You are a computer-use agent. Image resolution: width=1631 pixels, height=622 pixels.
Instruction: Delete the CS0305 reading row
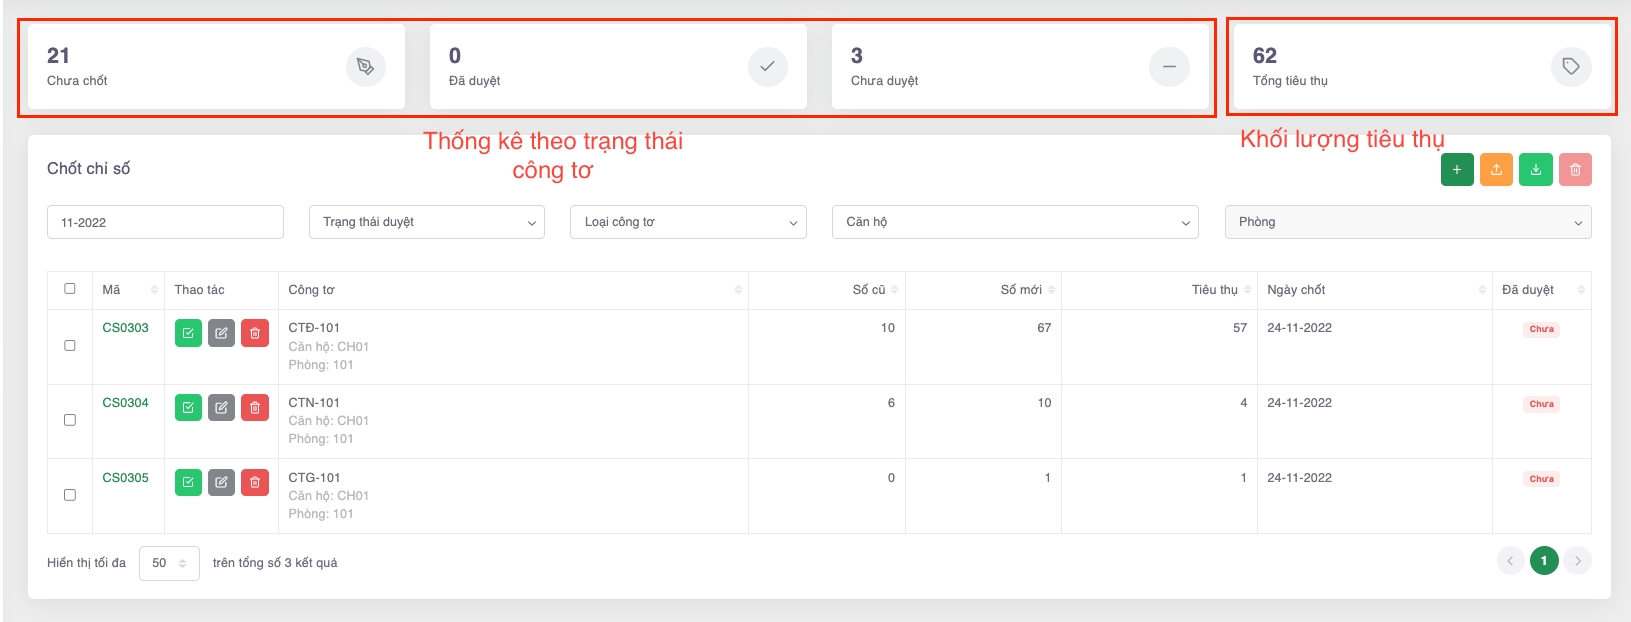coord(255,483)
